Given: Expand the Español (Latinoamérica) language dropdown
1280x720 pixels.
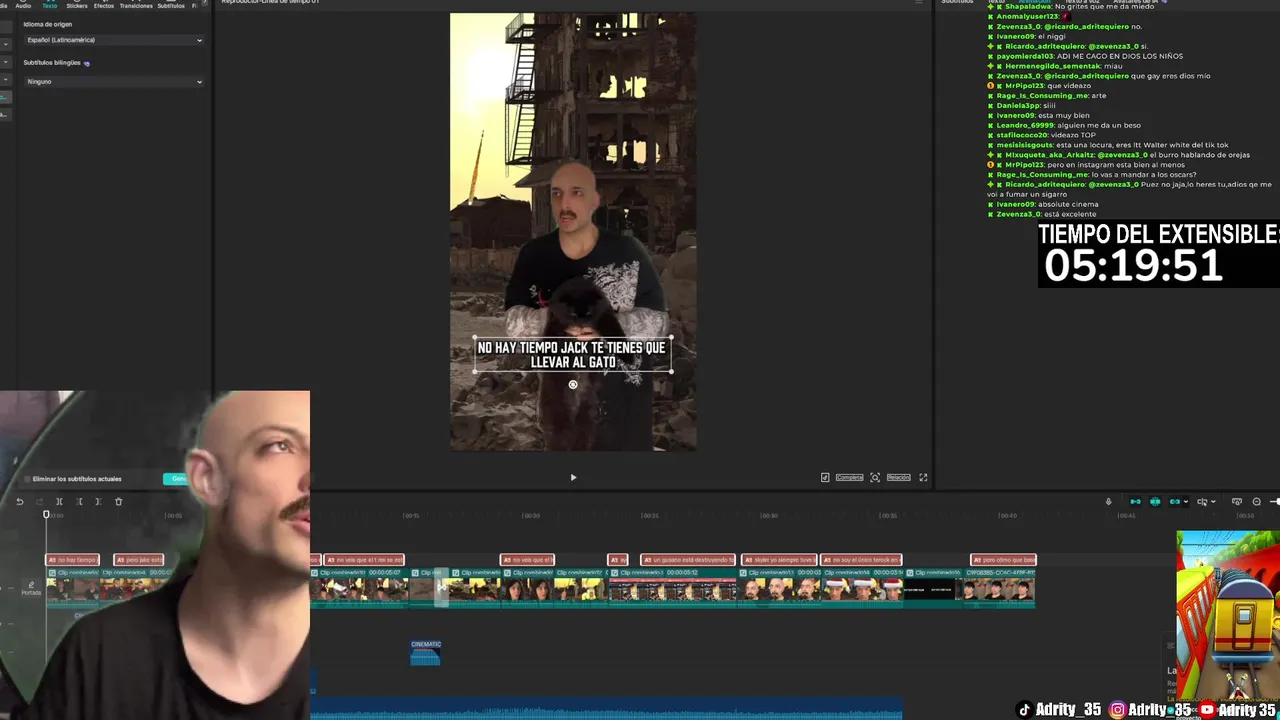Looking at the screenshot, I should [114, 40].
